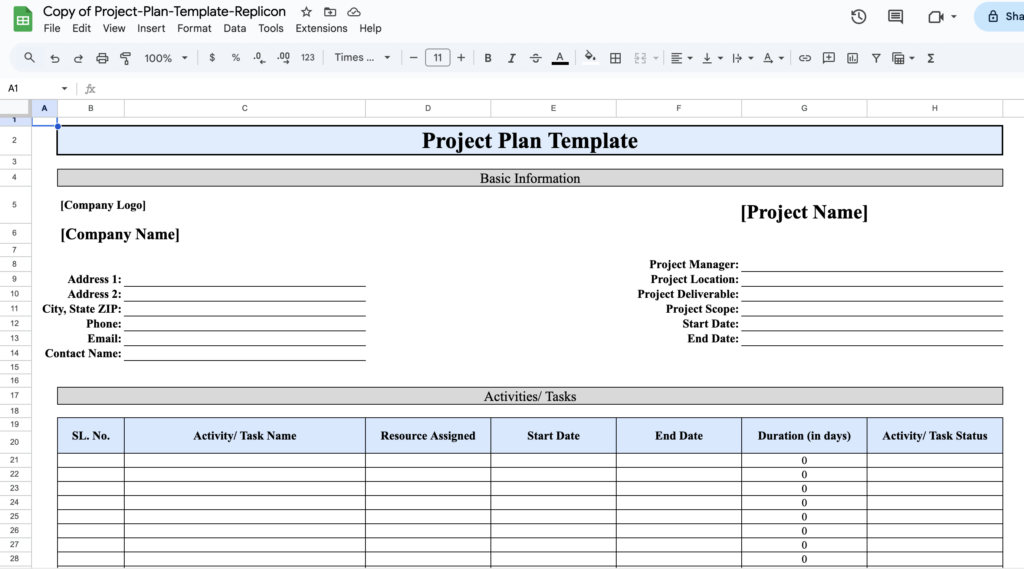Open horizontal align dropdown
Image resolution: width=1024 pixels, height=569 pixels.
point(681,58)
